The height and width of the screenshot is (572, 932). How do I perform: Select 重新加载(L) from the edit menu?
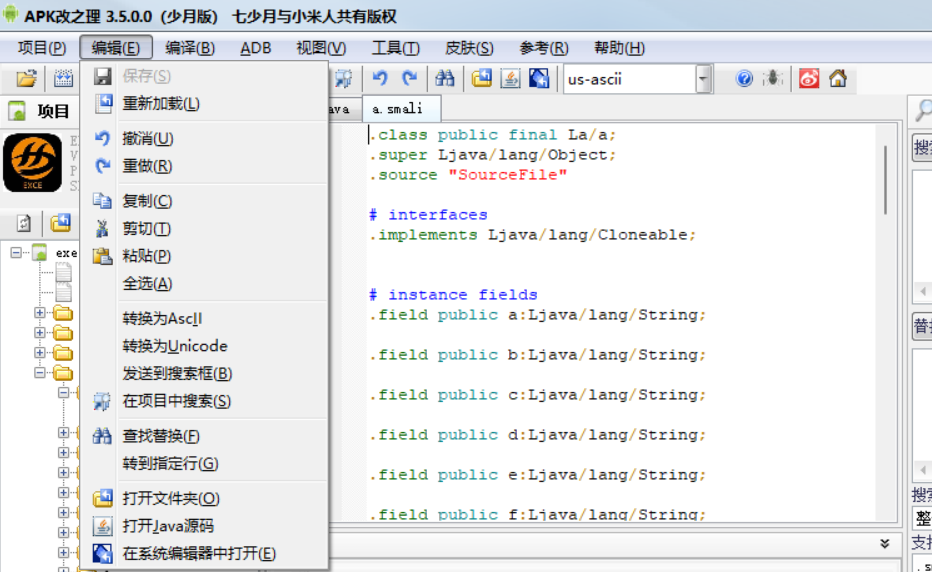(204, 103)
